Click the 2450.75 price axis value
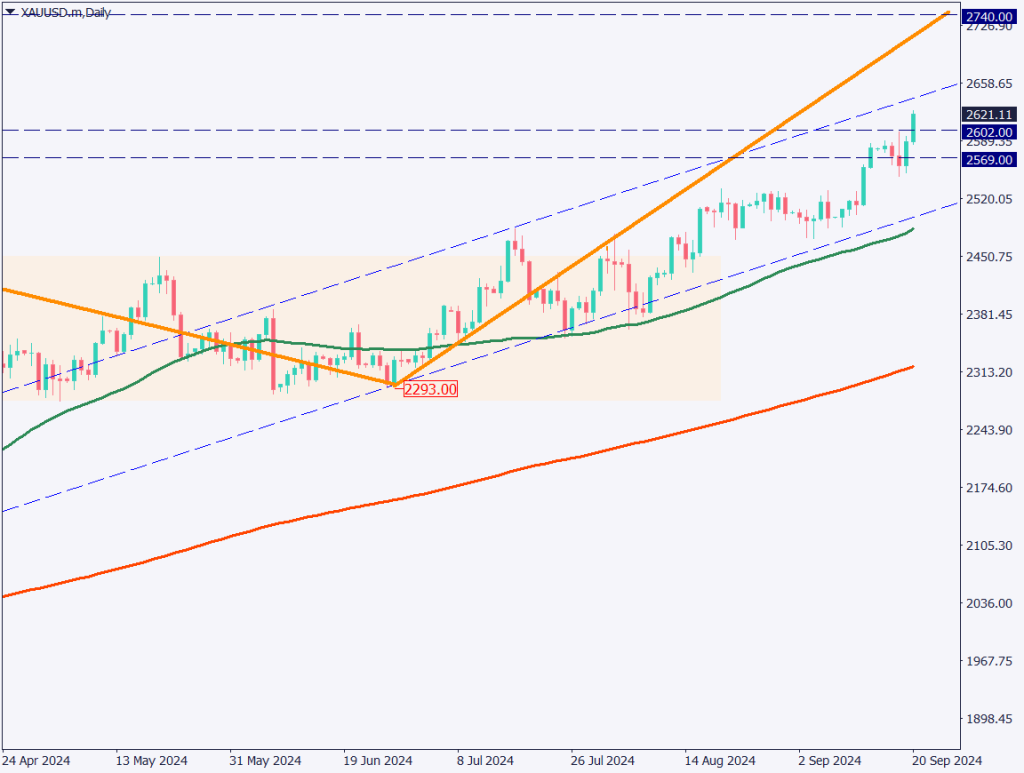Screen dimensions: 1024x773 tap(989, 257)
